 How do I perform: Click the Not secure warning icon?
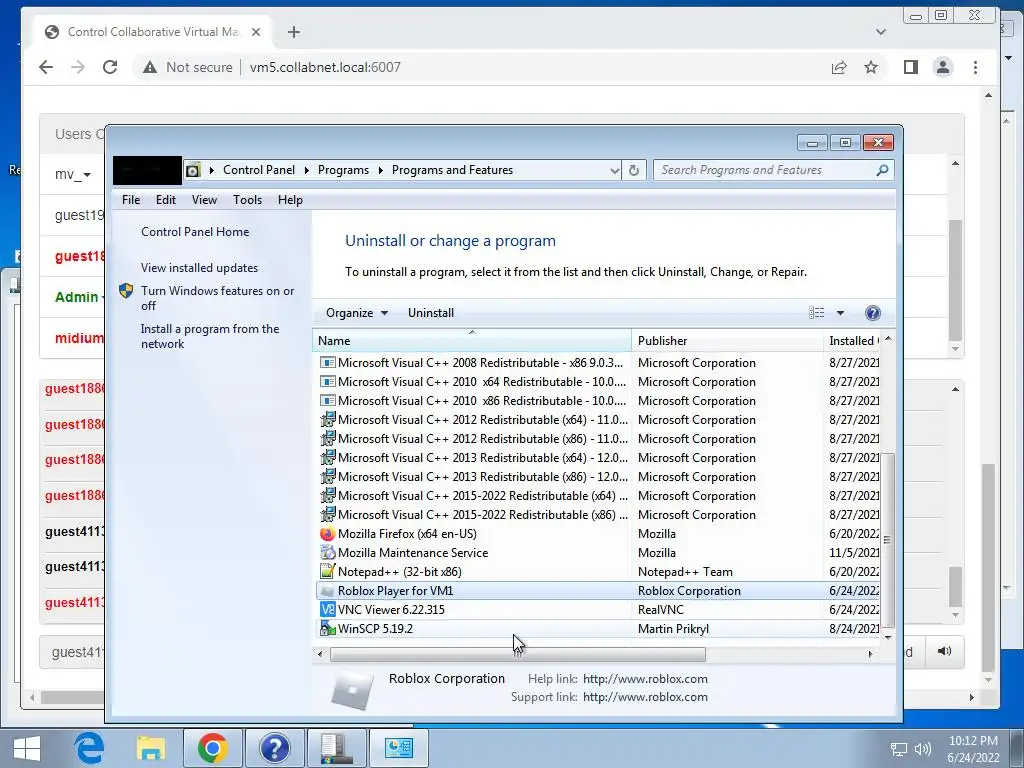coord(150,67)
